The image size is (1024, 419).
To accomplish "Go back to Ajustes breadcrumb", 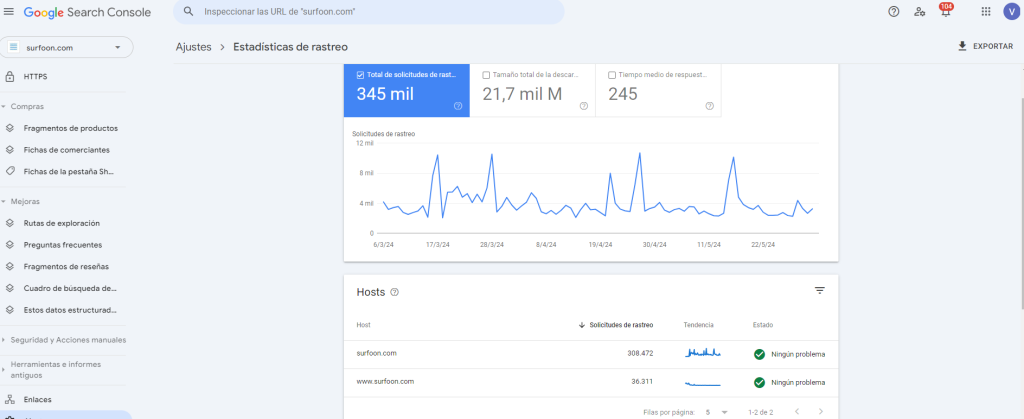I will 193,46.
